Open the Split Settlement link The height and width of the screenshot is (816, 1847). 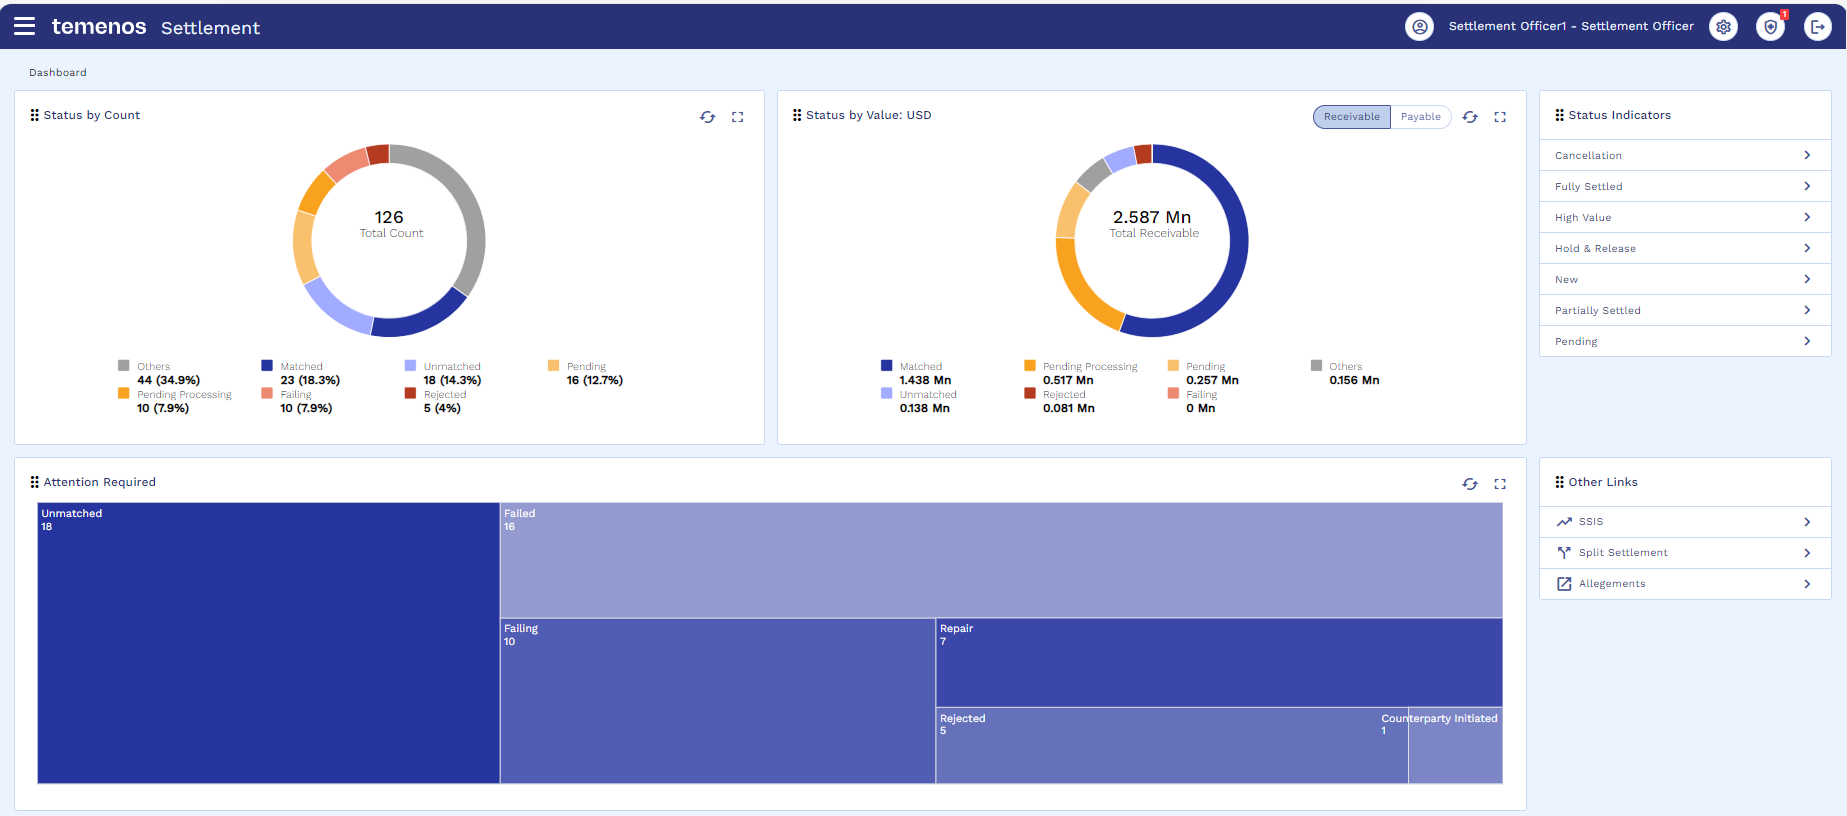(x=1685, y=553)
